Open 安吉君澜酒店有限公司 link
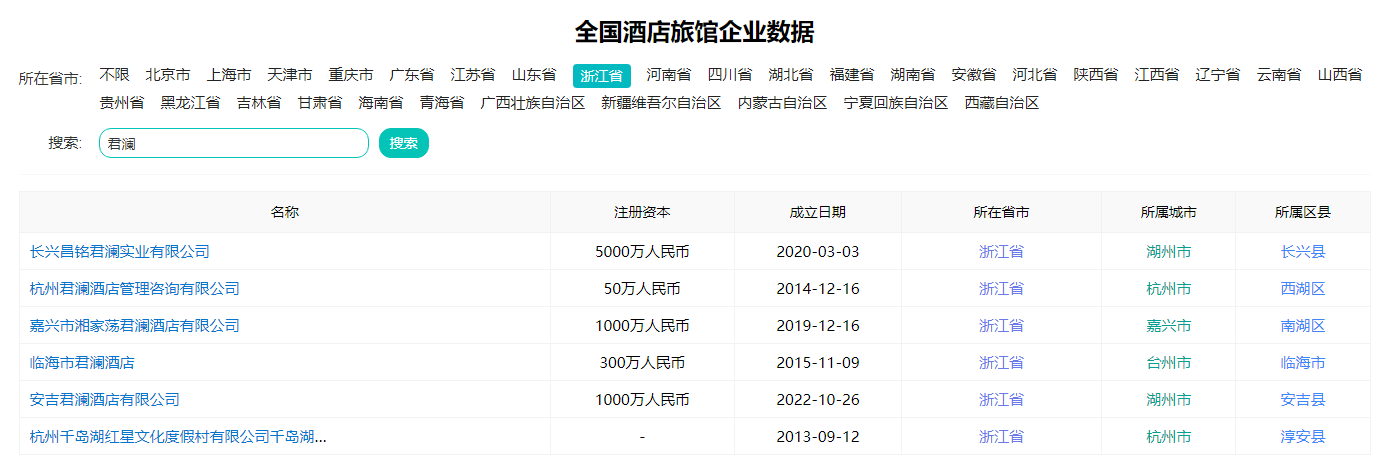The width and height of the screenshot is (1385, 464). (105, 399)
